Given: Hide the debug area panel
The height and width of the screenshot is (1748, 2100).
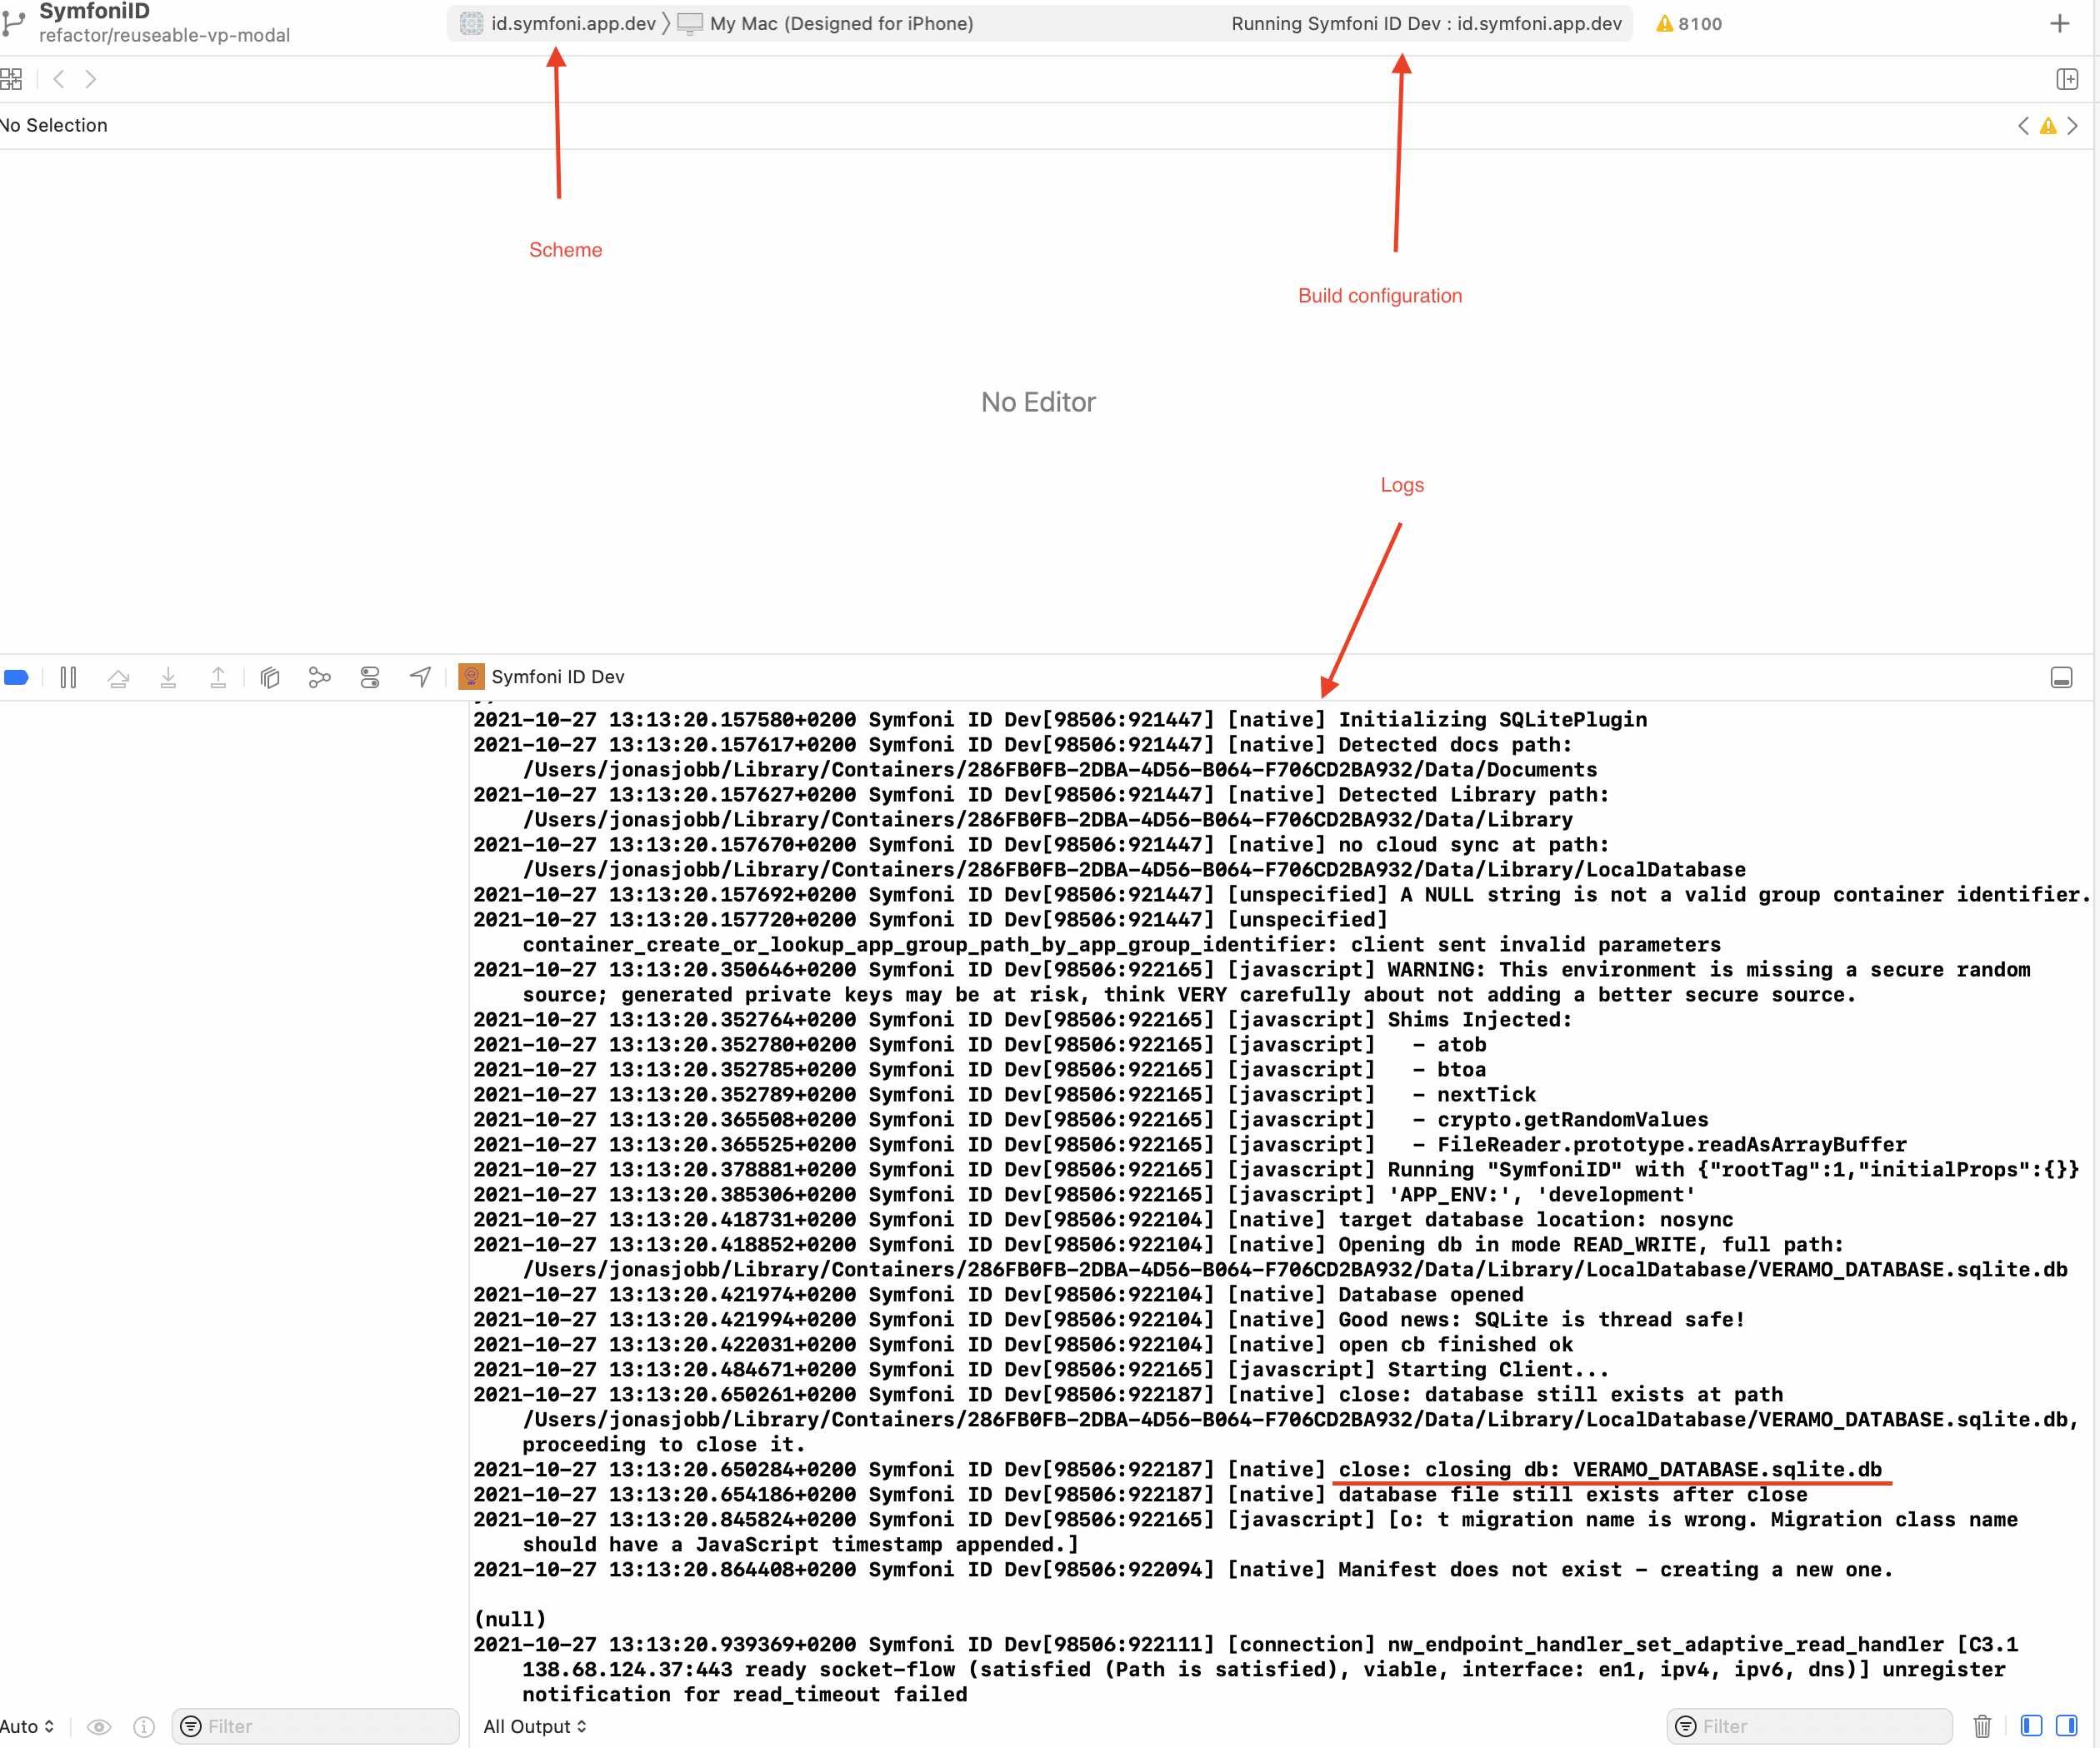Looking at the screenshot, I should [x=2061, y=678].
